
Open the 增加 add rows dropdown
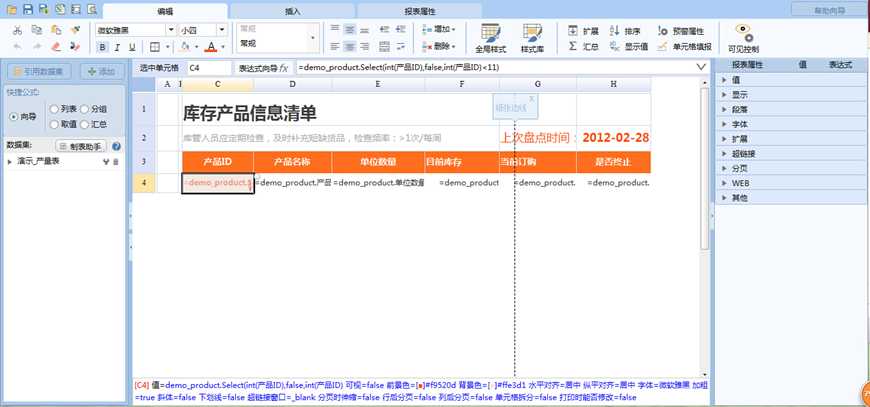click(x=438, y=29)
